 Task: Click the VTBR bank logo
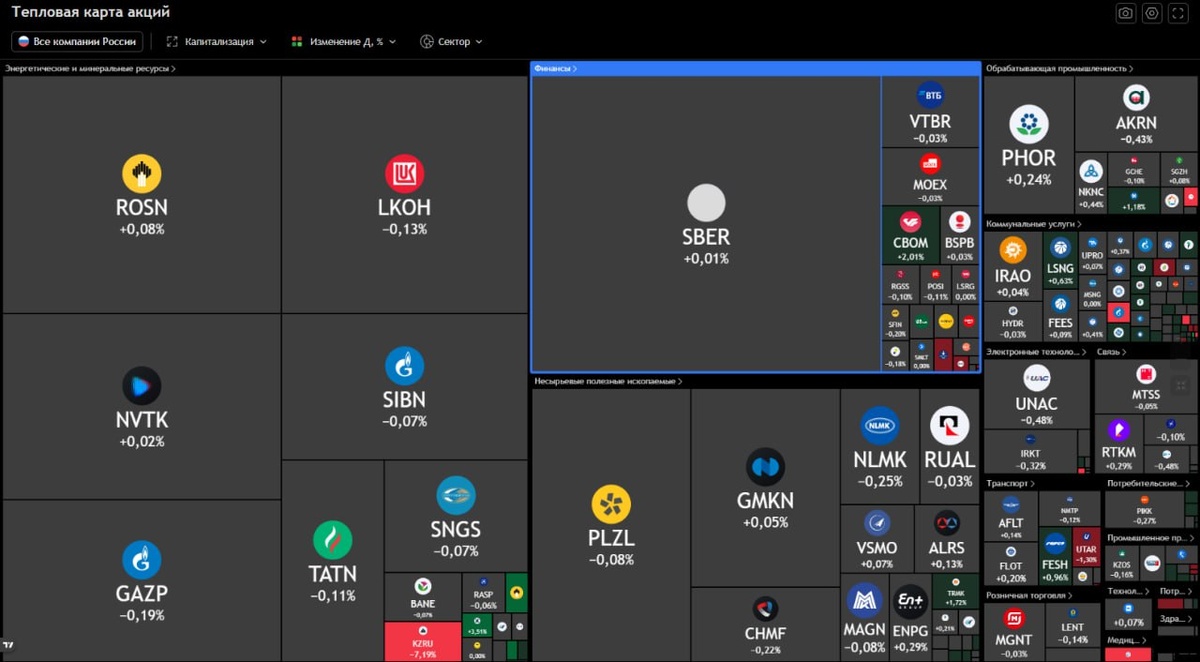(x=930, y=96)
